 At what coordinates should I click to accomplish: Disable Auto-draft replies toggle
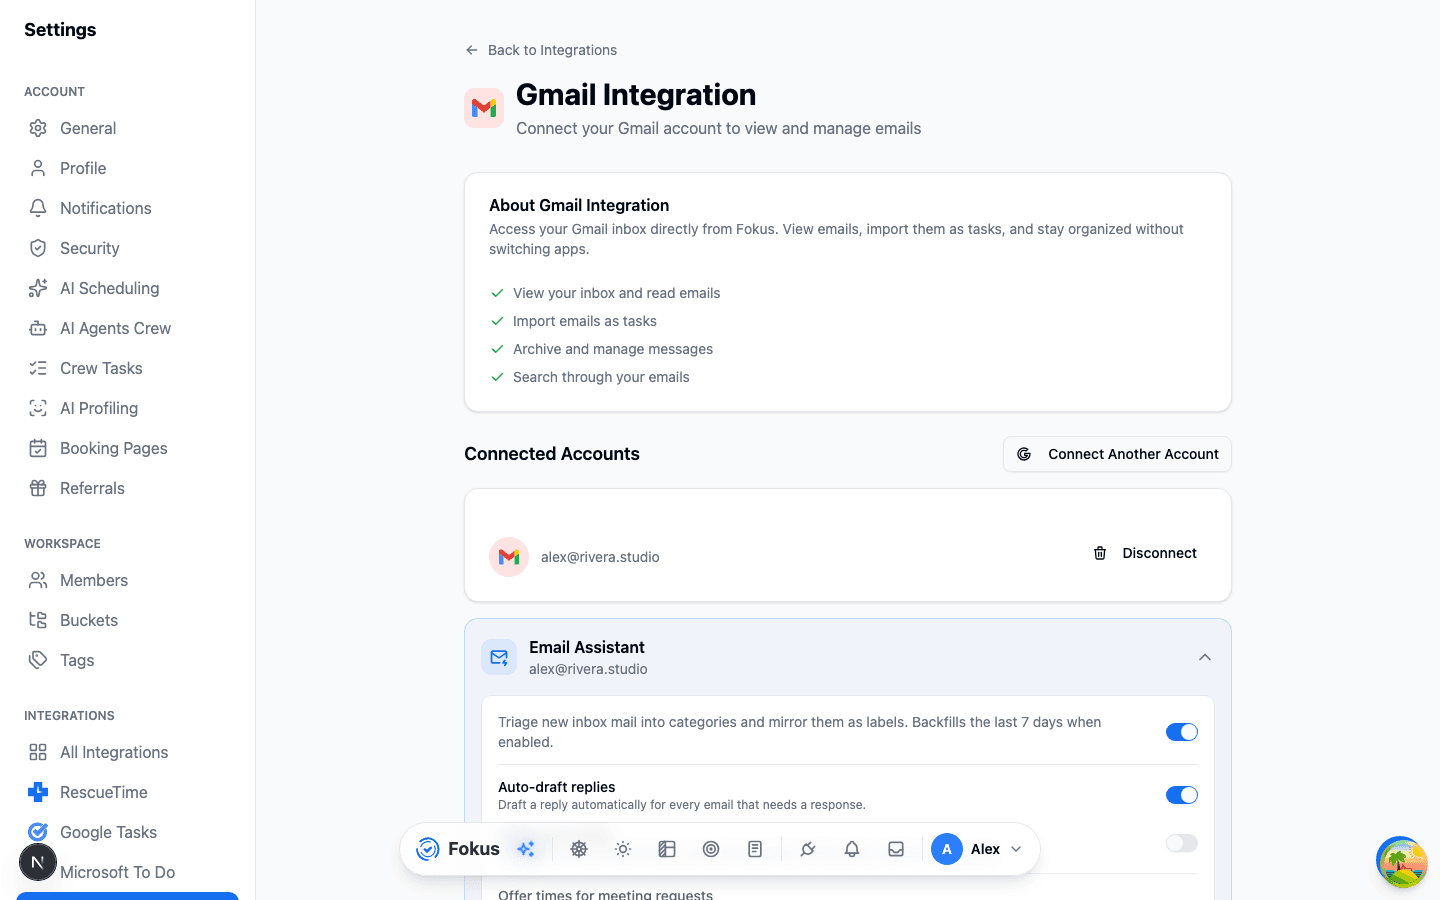[x=1182, y=795]
